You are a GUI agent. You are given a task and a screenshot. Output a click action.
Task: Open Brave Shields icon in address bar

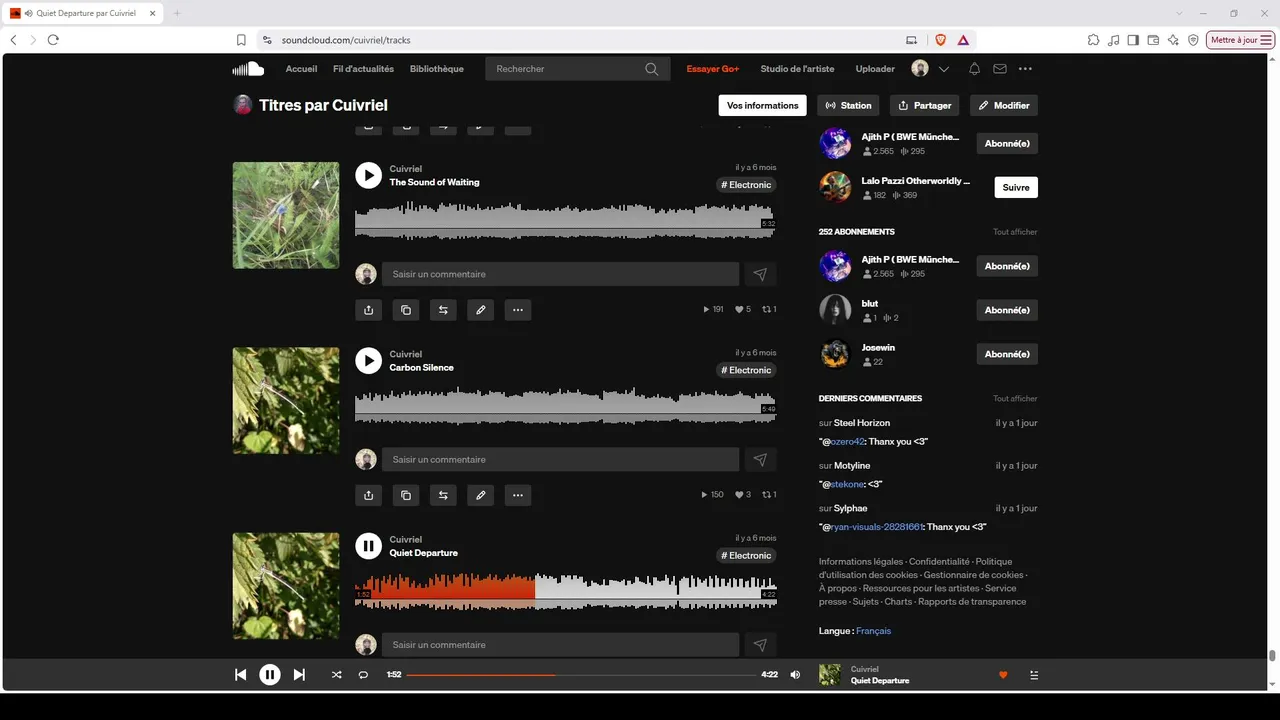click(940, 40)
